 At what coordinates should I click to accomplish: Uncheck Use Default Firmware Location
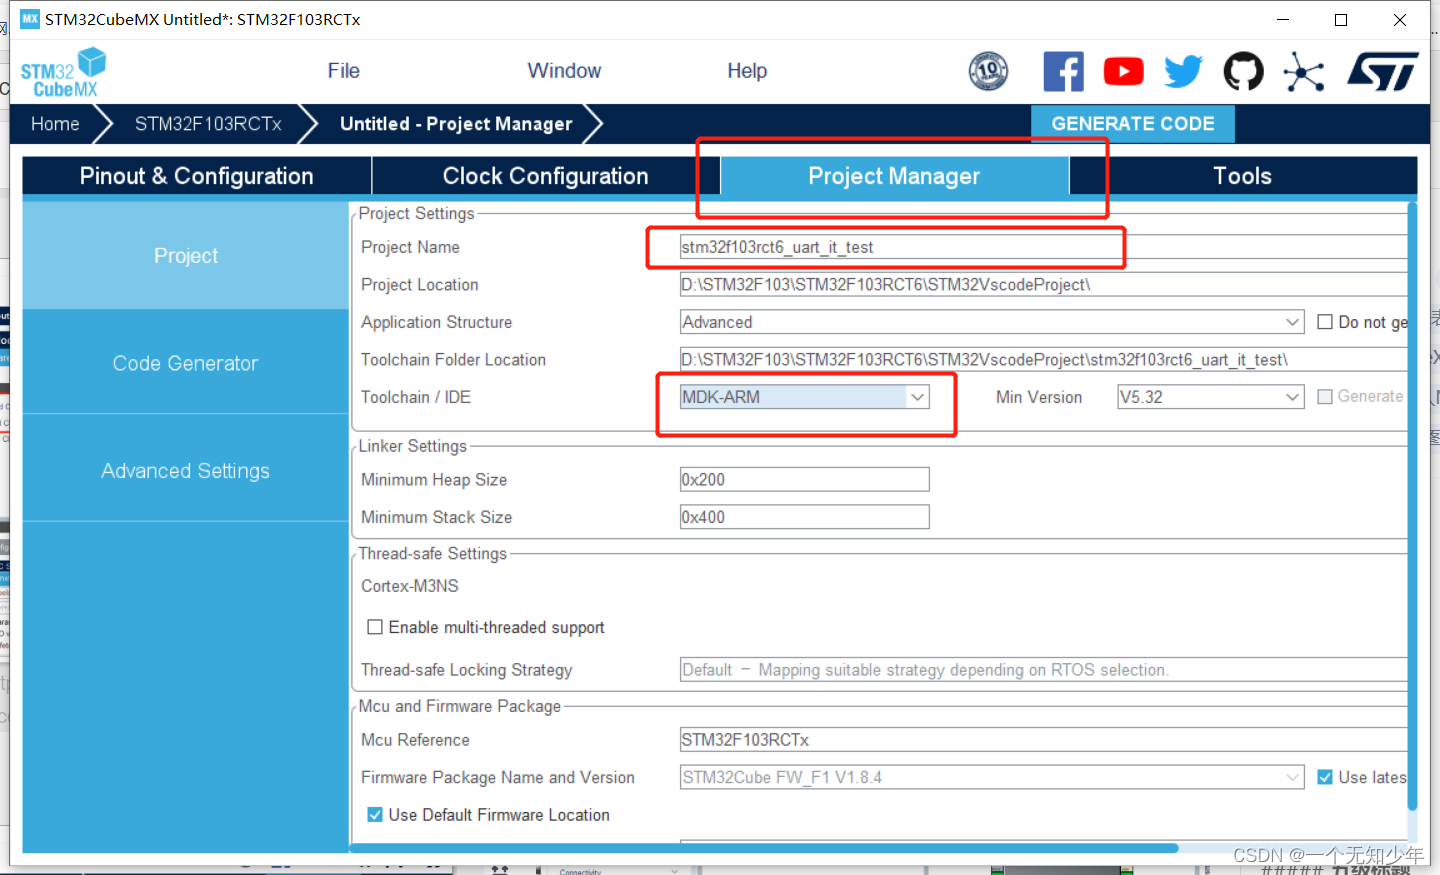click(375, 815)
